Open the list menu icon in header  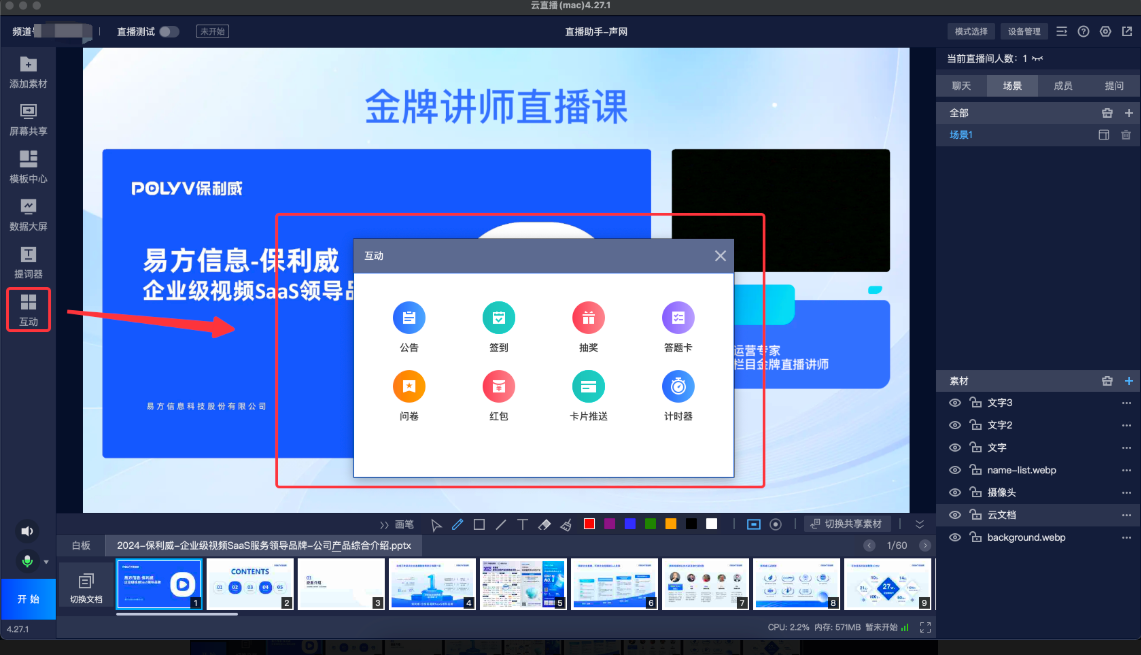click(1062, 31)
